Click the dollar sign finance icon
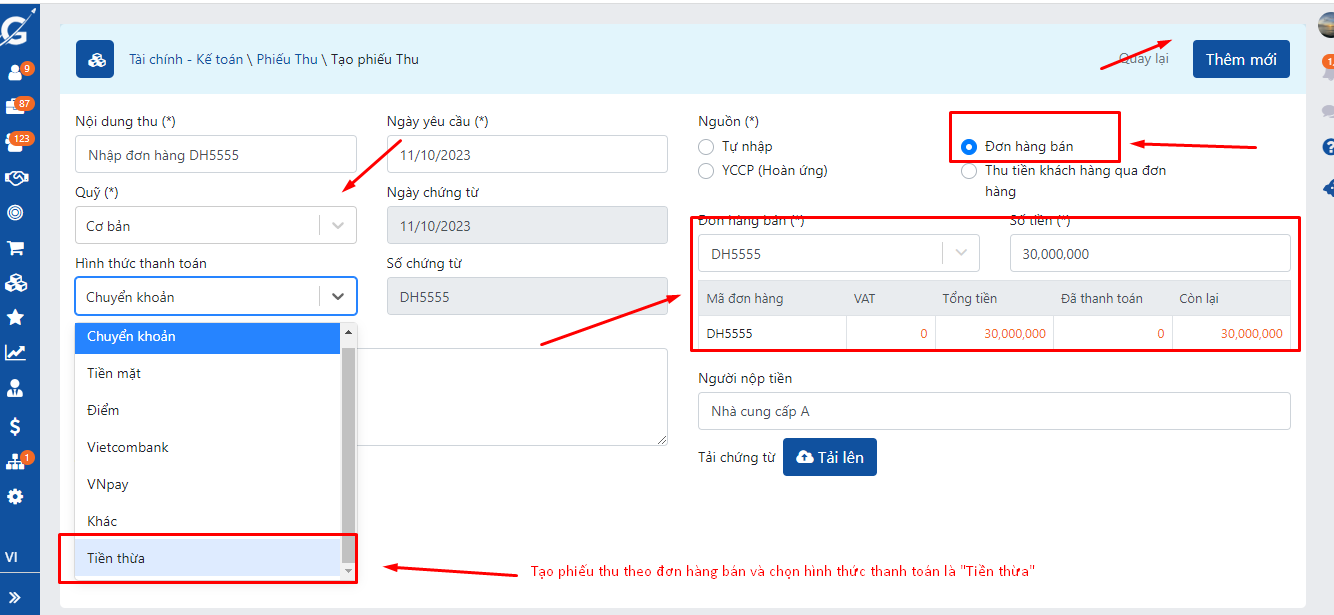 [x=16, y=426]
